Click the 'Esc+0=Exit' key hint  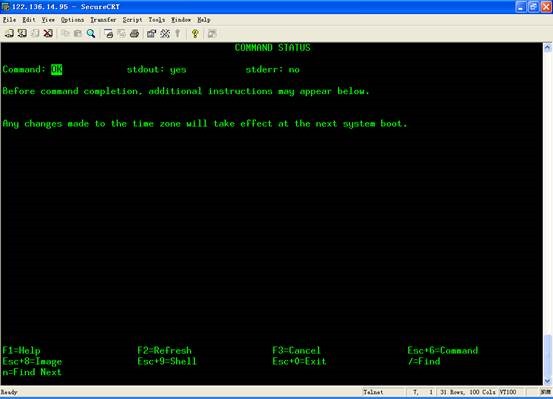(299, 361)
